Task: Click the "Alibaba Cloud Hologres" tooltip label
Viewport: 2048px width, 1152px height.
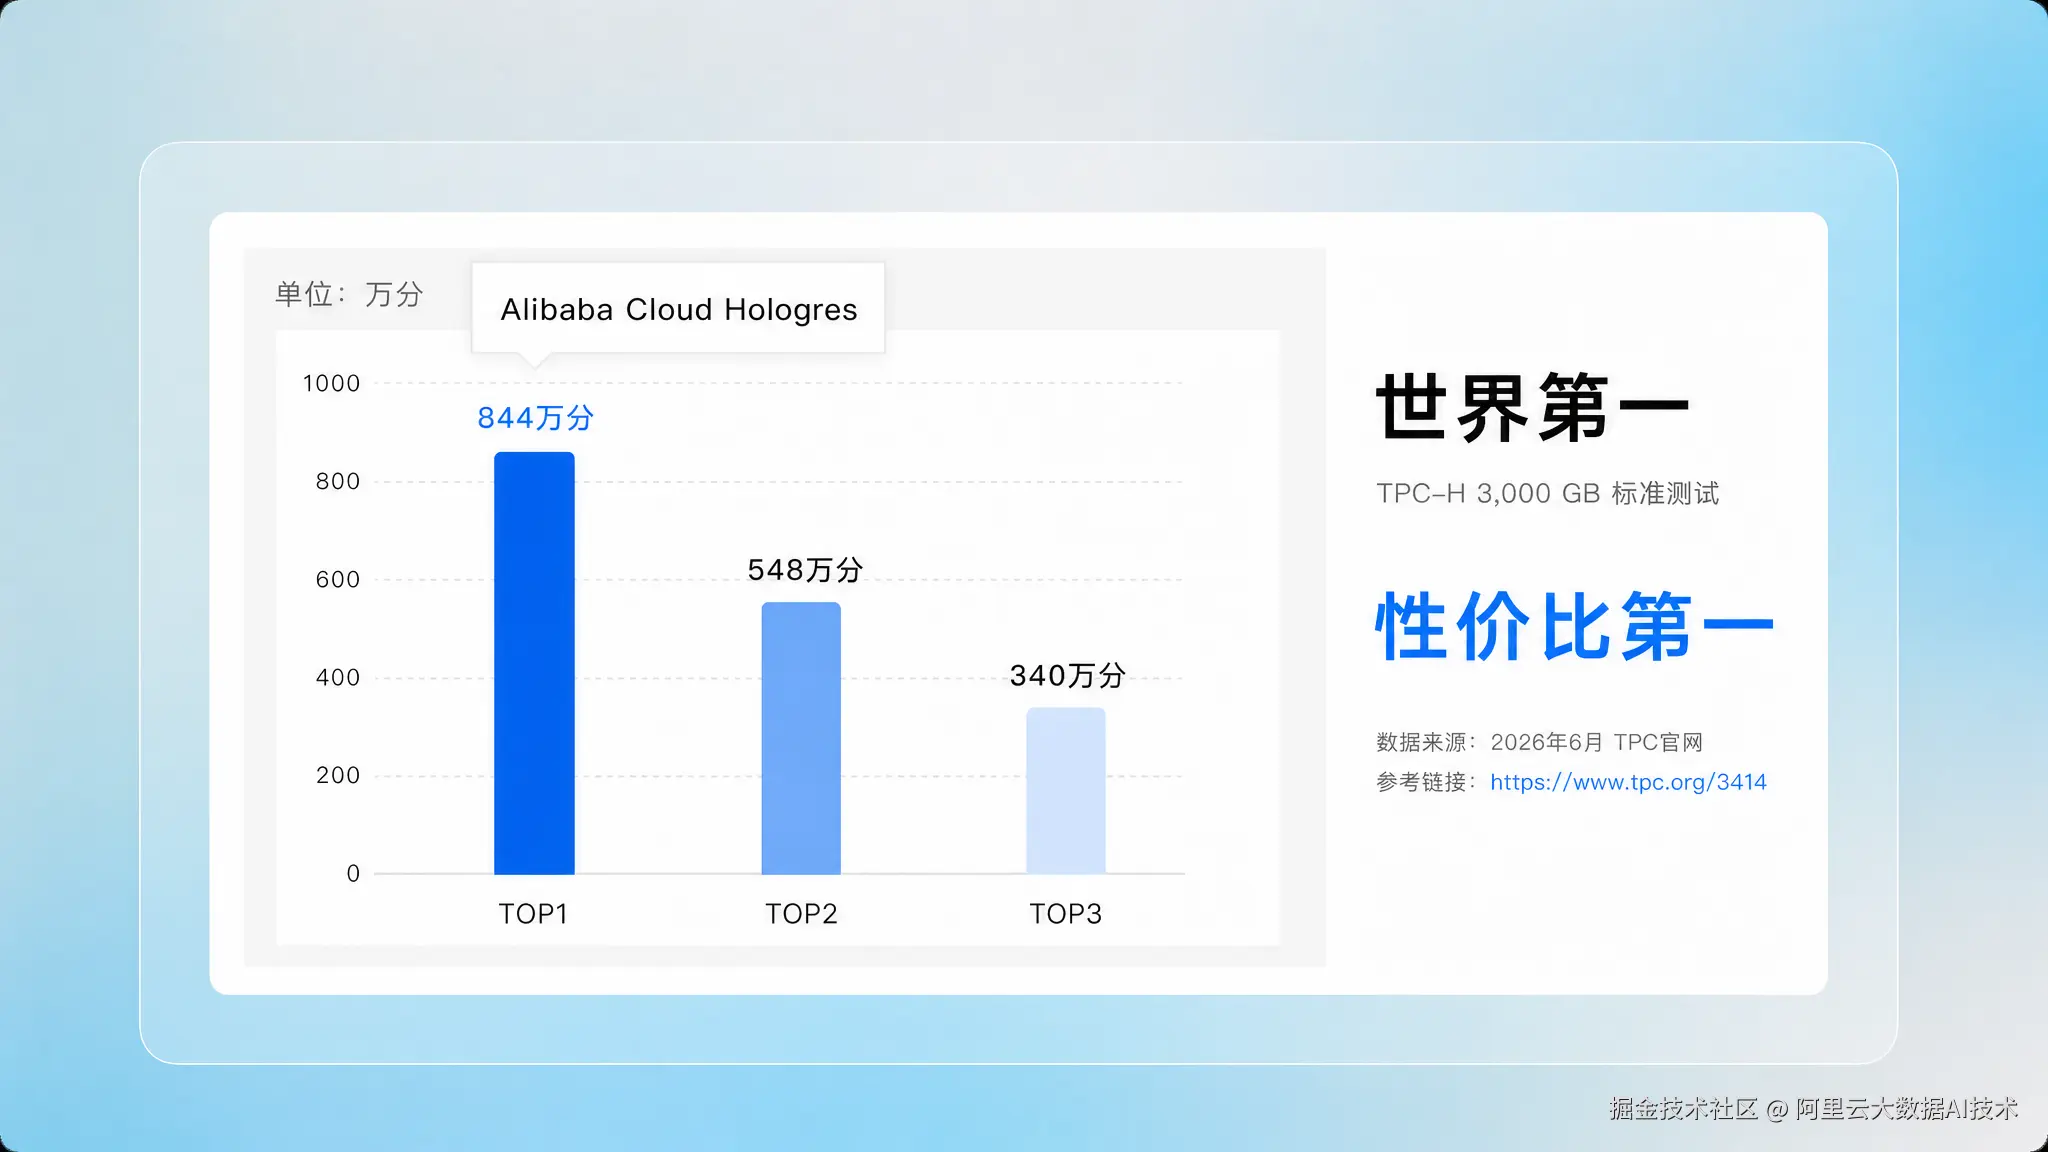Action: pyautogui.click(x=678, y=309)
